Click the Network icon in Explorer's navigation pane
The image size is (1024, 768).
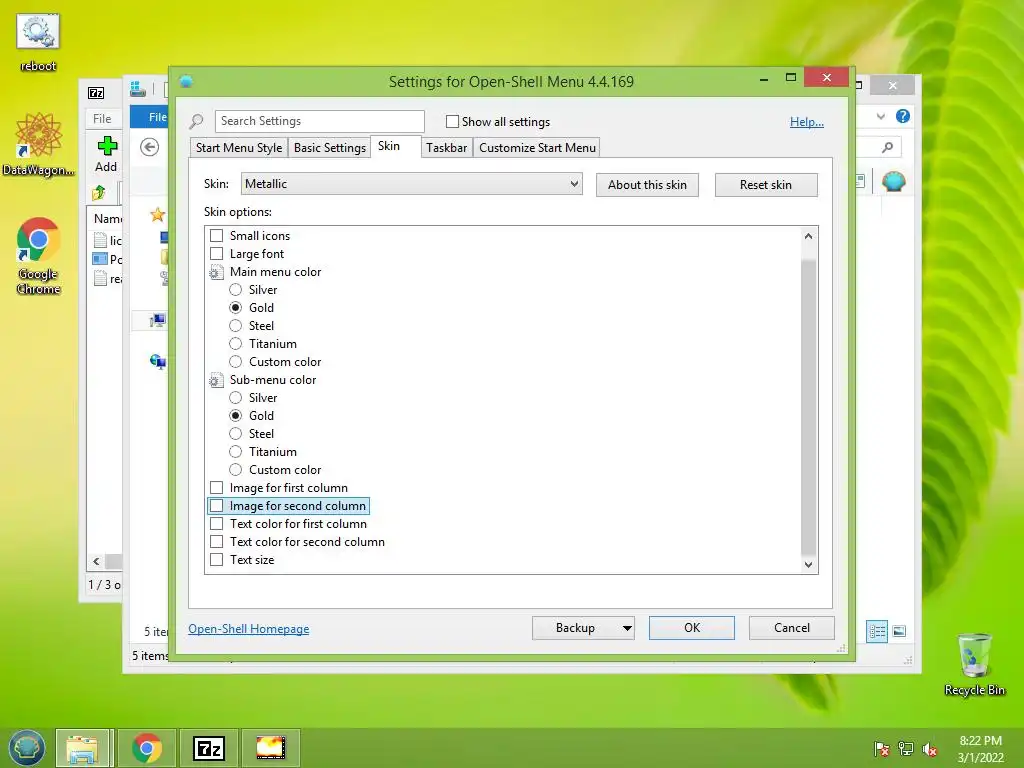click(158, 361)
